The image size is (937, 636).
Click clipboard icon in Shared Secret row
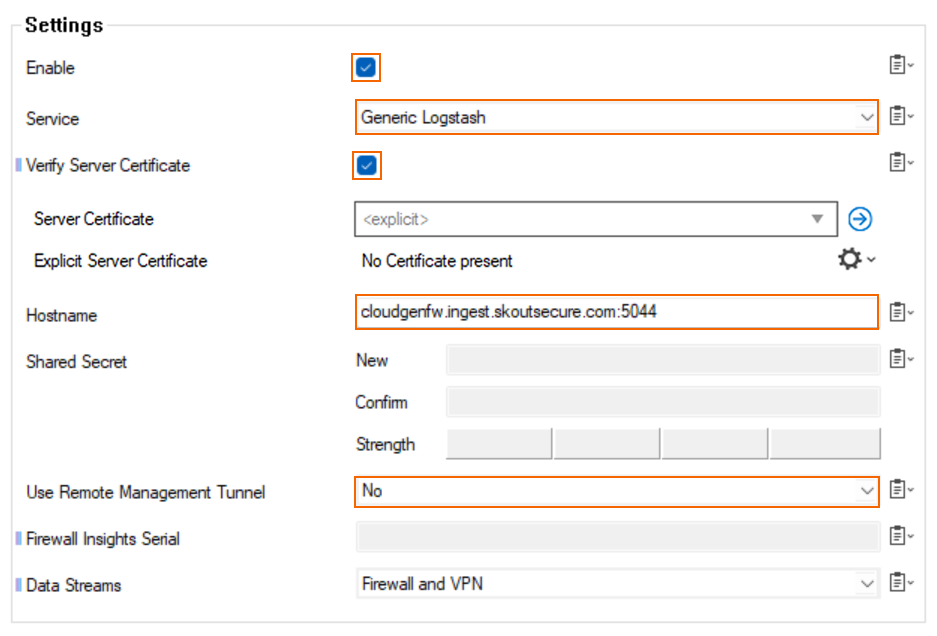coord(901,359)
